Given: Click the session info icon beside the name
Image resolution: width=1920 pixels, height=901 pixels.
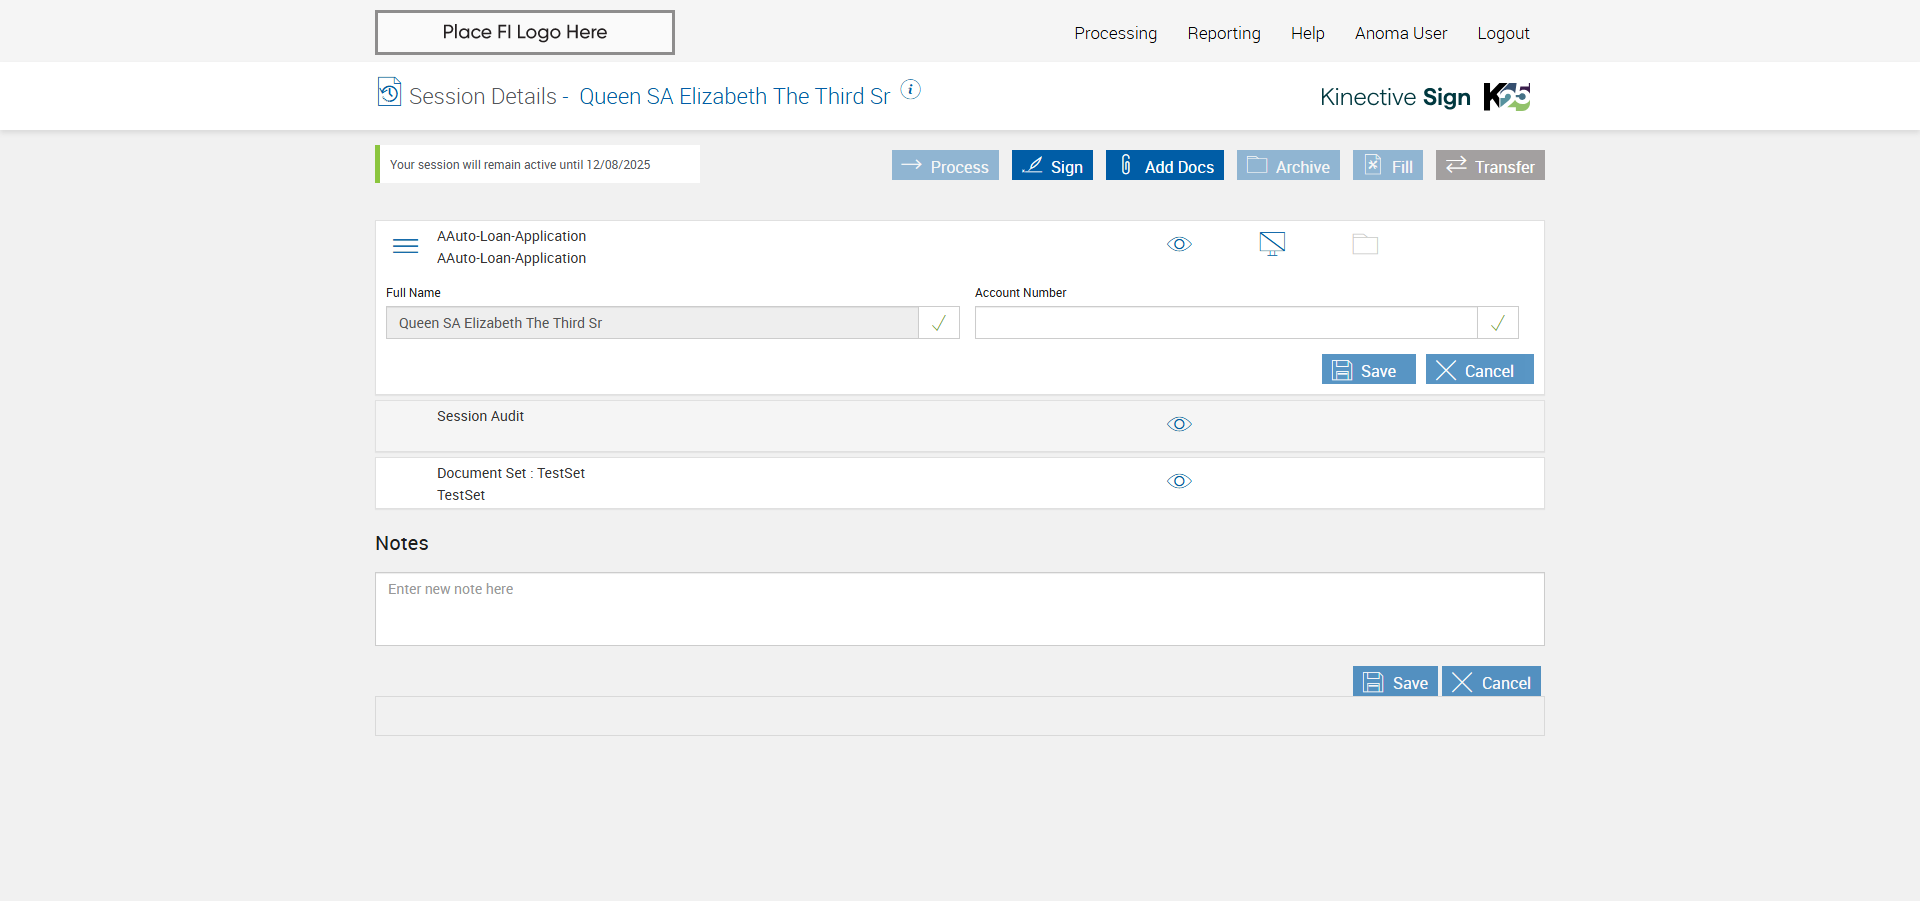Looking at the screenshot, I should point(910,89).
